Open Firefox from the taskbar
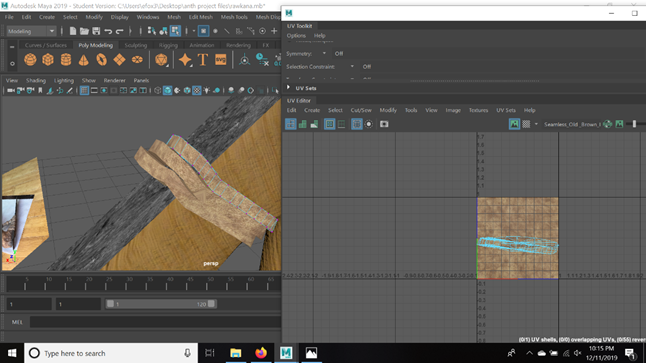Viewport: 646px width, 363px height. click(x=261, y=353)
